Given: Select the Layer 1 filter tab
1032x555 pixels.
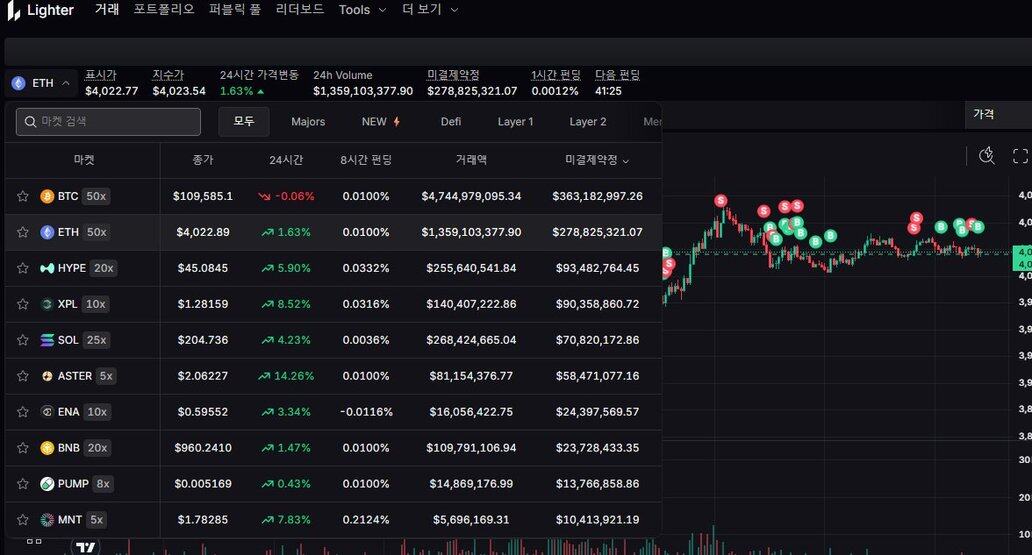Looking at the screenshot, I should (x=515, y=122).
